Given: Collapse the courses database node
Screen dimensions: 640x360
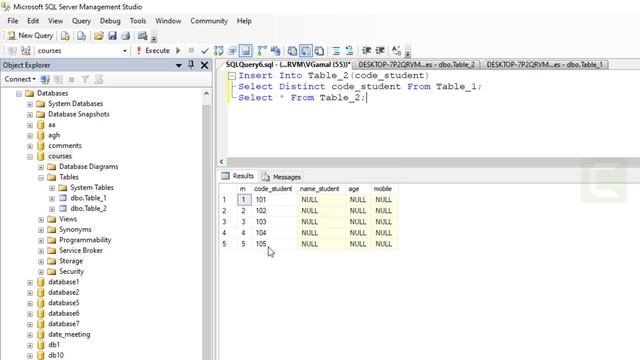Looking at the screenshot, I should tap(30, 156).
